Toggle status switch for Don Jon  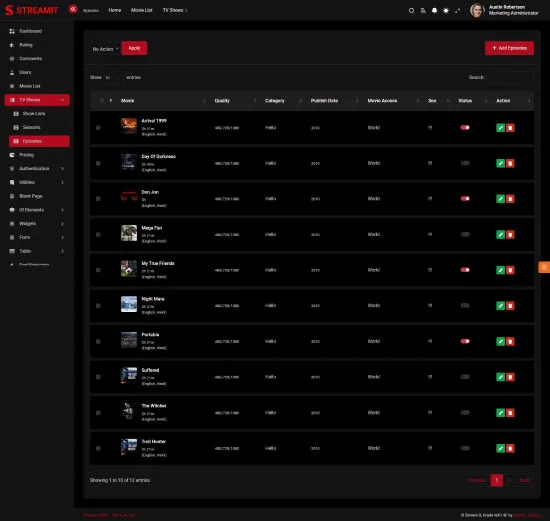click(465, 199)
